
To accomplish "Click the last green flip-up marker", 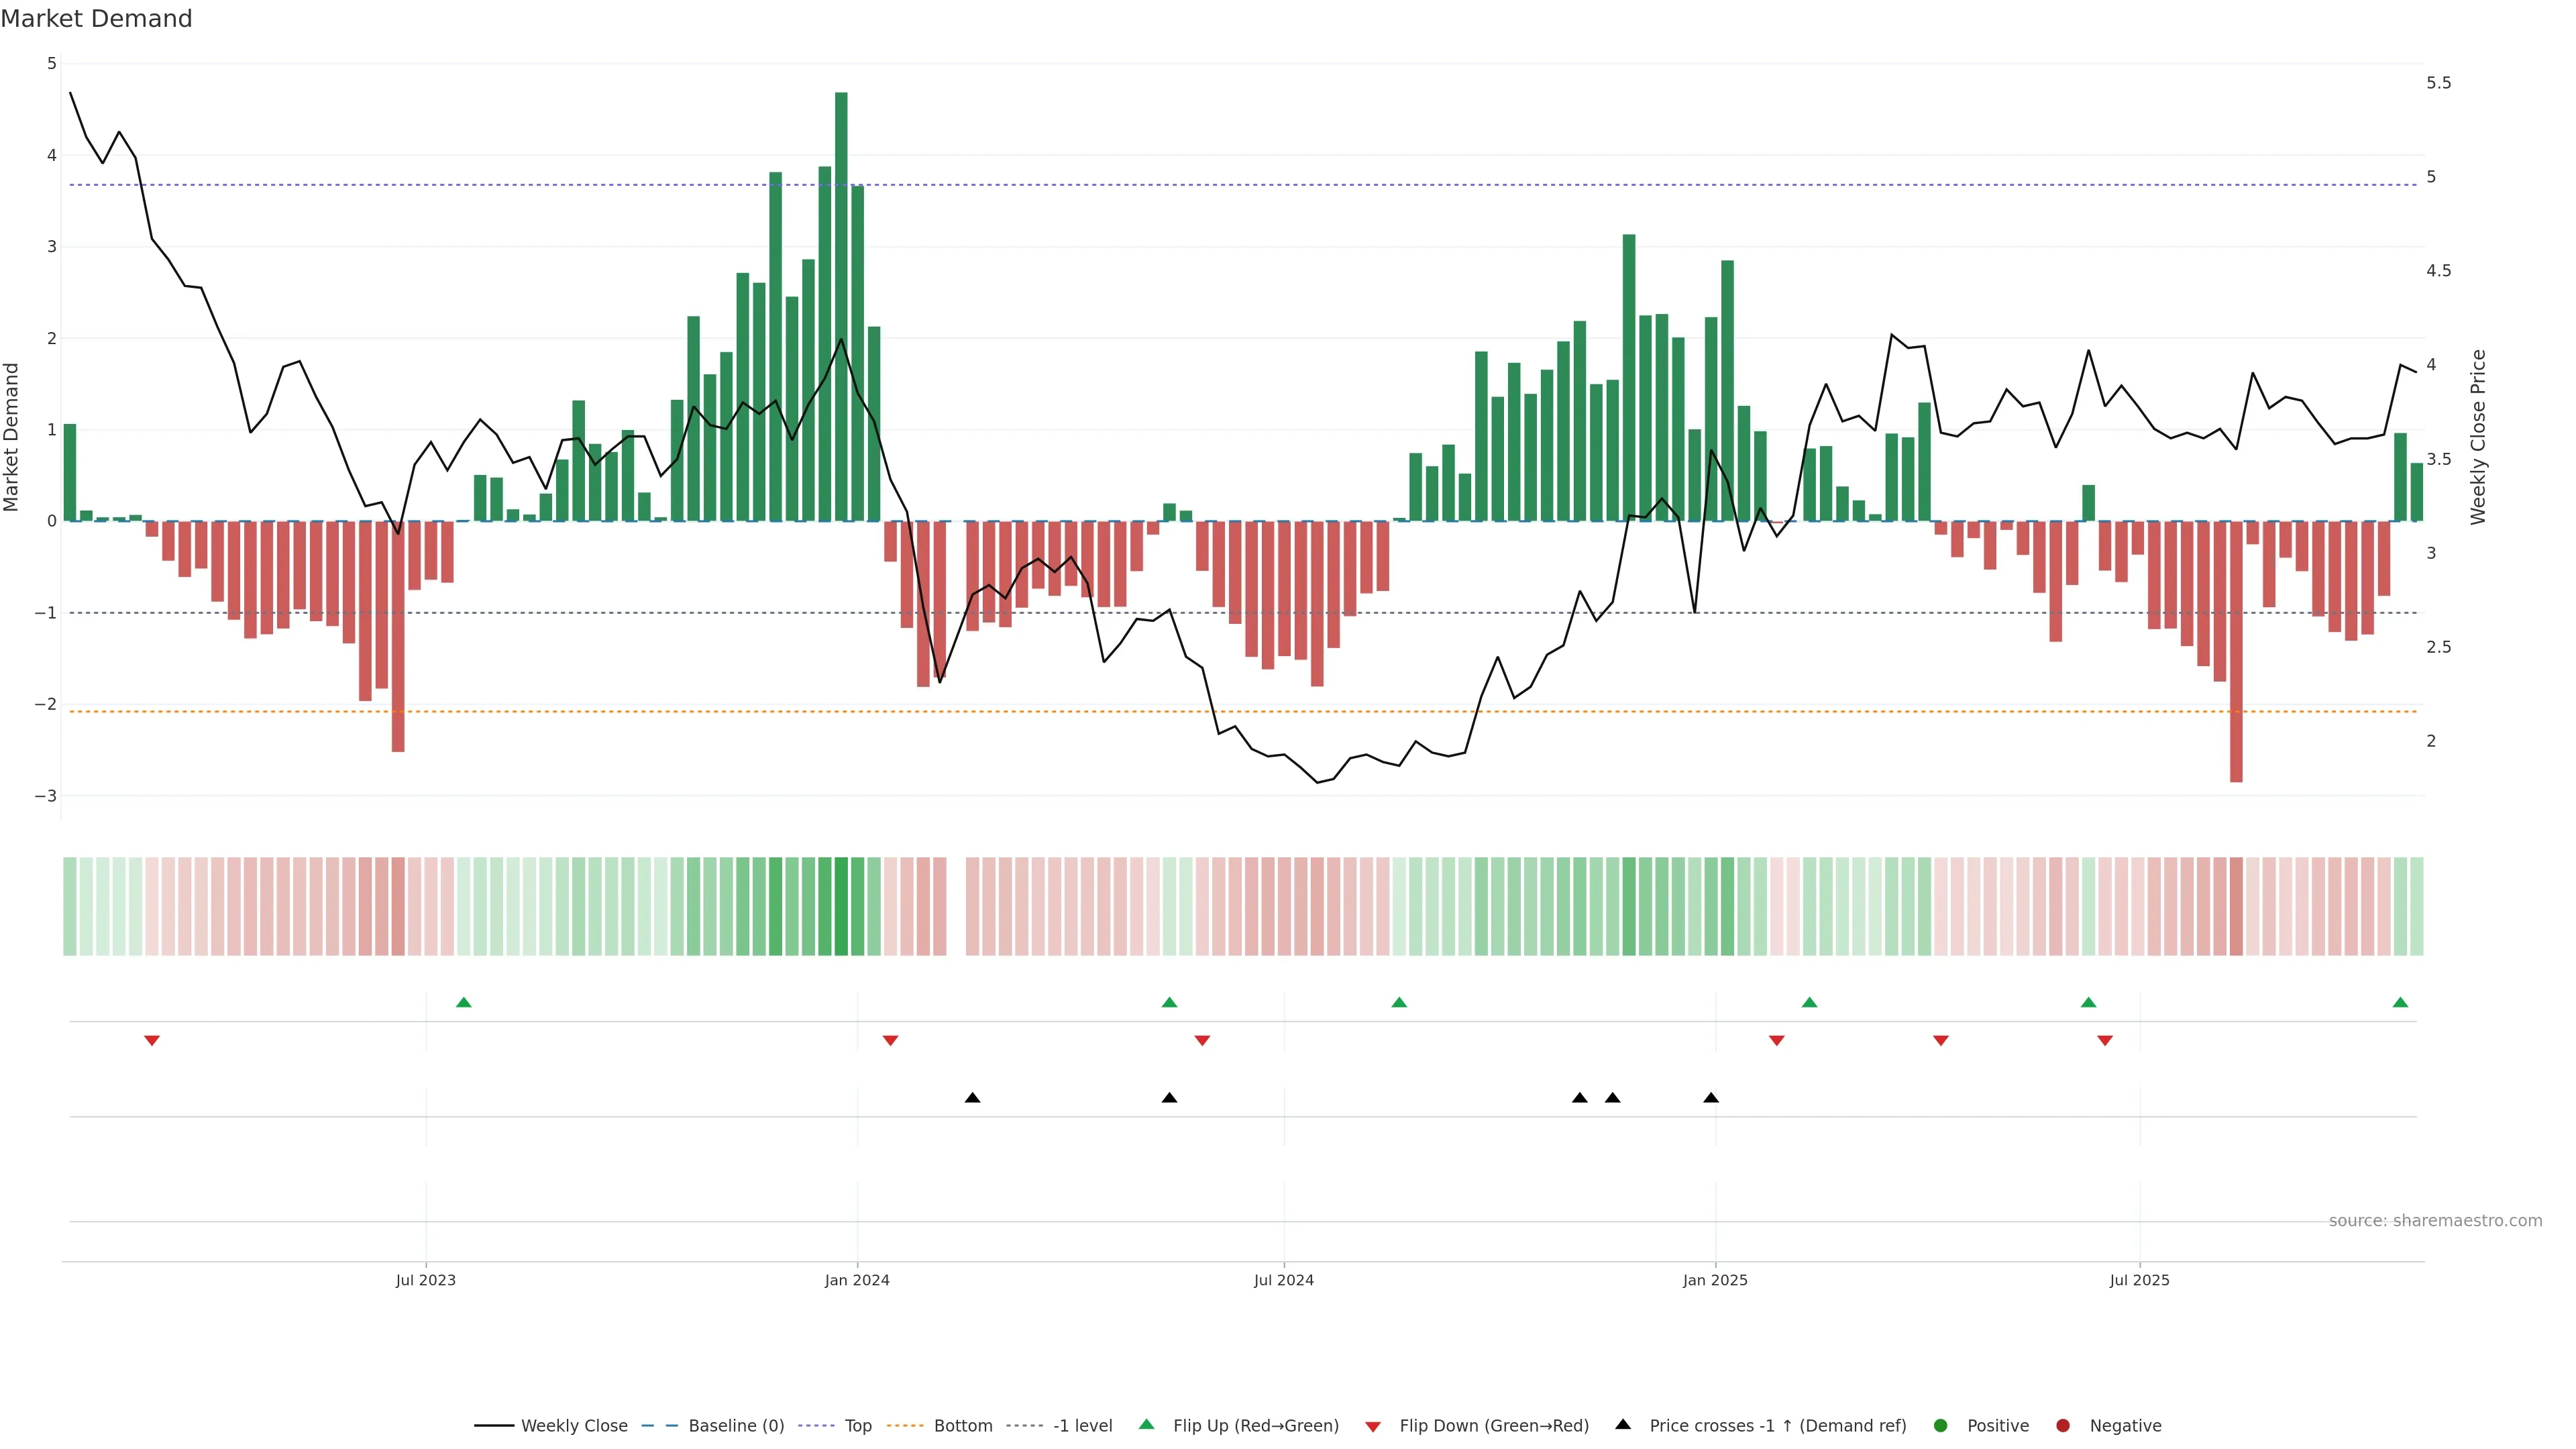I will (x=2400, y=1002).
